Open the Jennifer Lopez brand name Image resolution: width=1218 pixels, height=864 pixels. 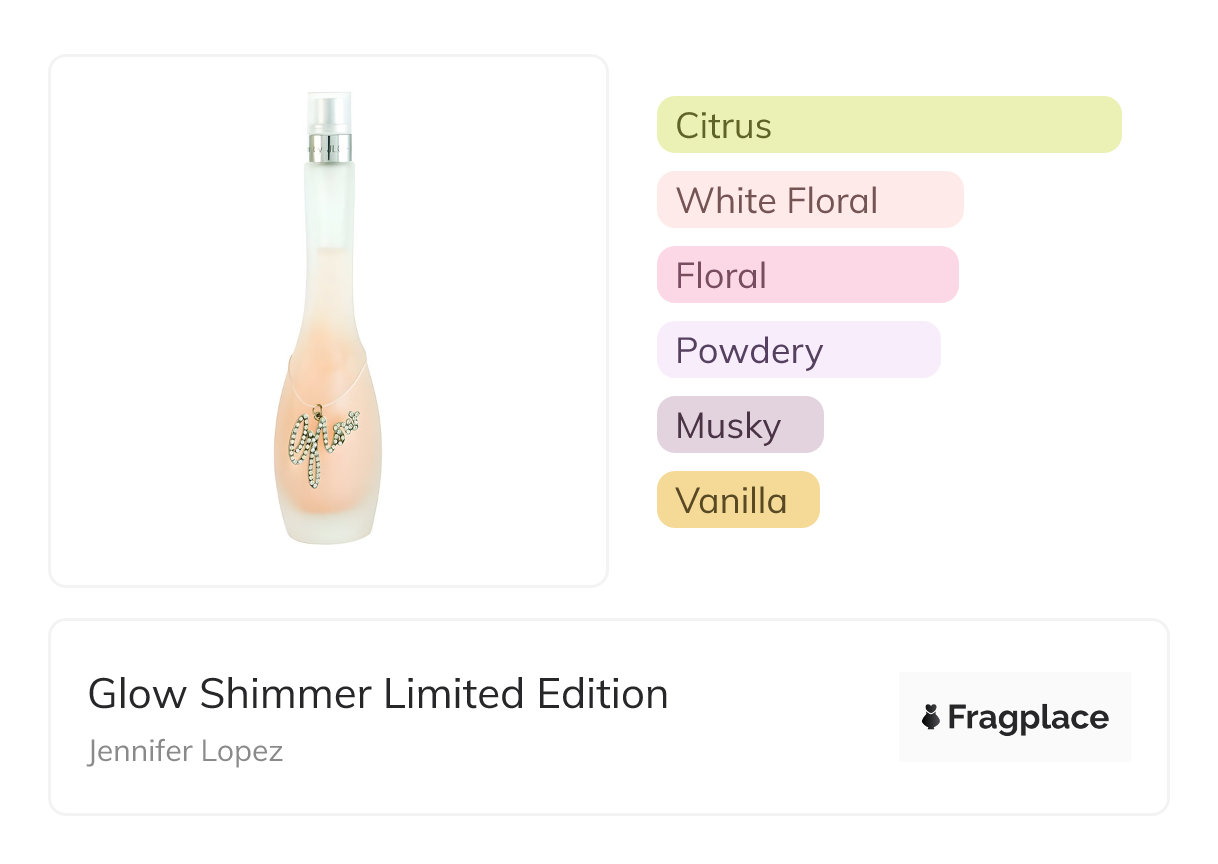(186, 751)
